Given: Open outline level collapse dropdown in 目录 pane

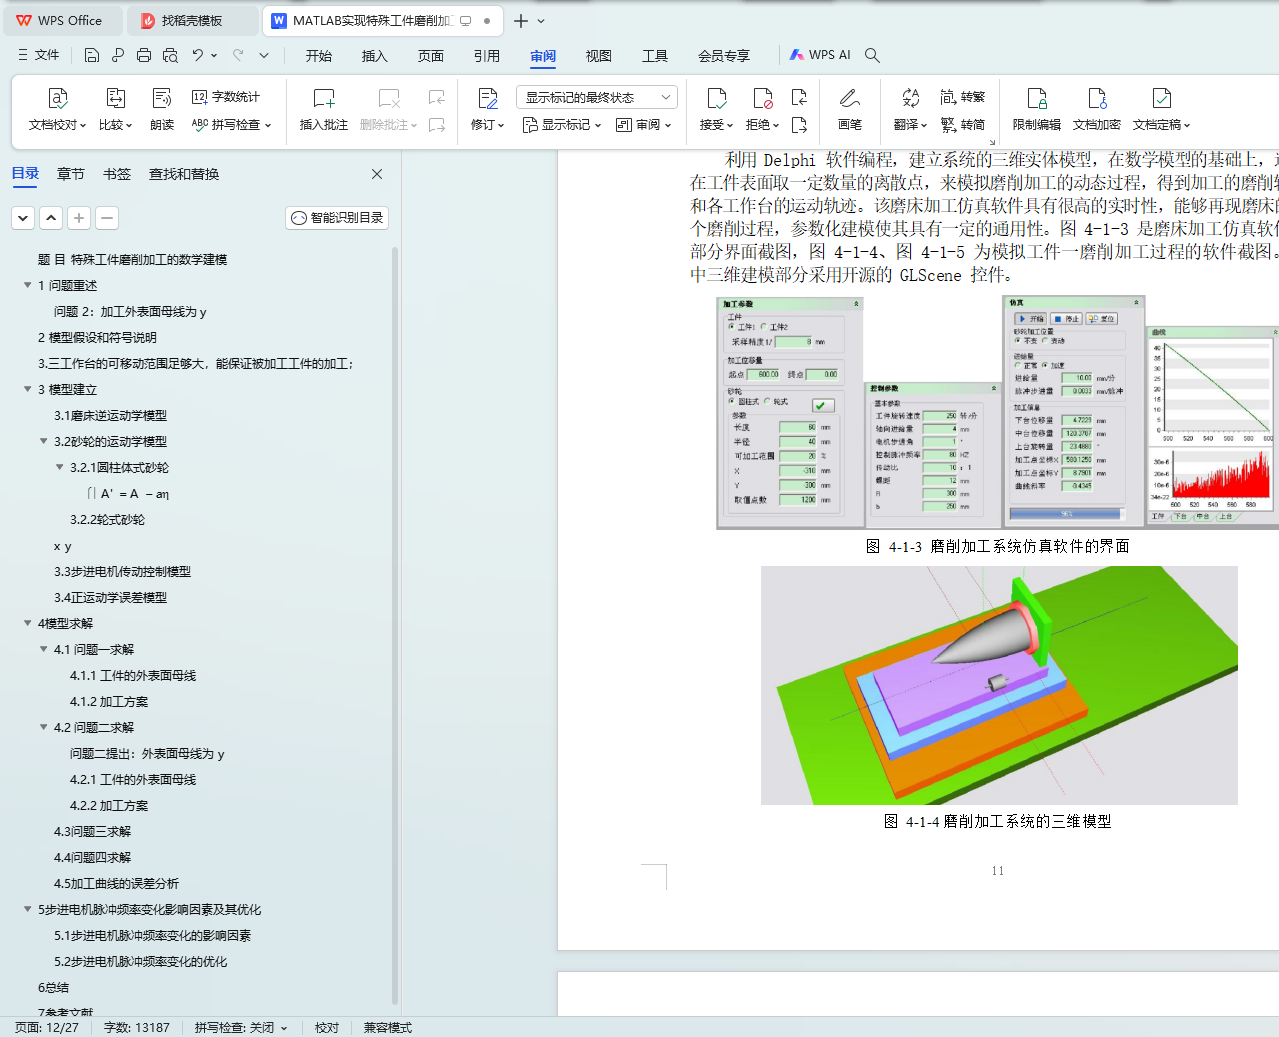Looking at the screenshot, I should coord(23,217).
